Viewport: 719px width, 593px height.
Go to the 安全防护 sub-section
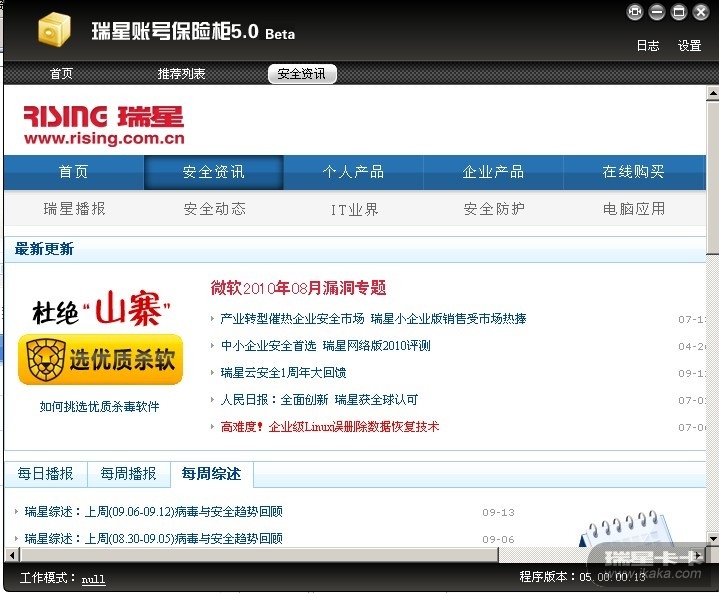494,209
